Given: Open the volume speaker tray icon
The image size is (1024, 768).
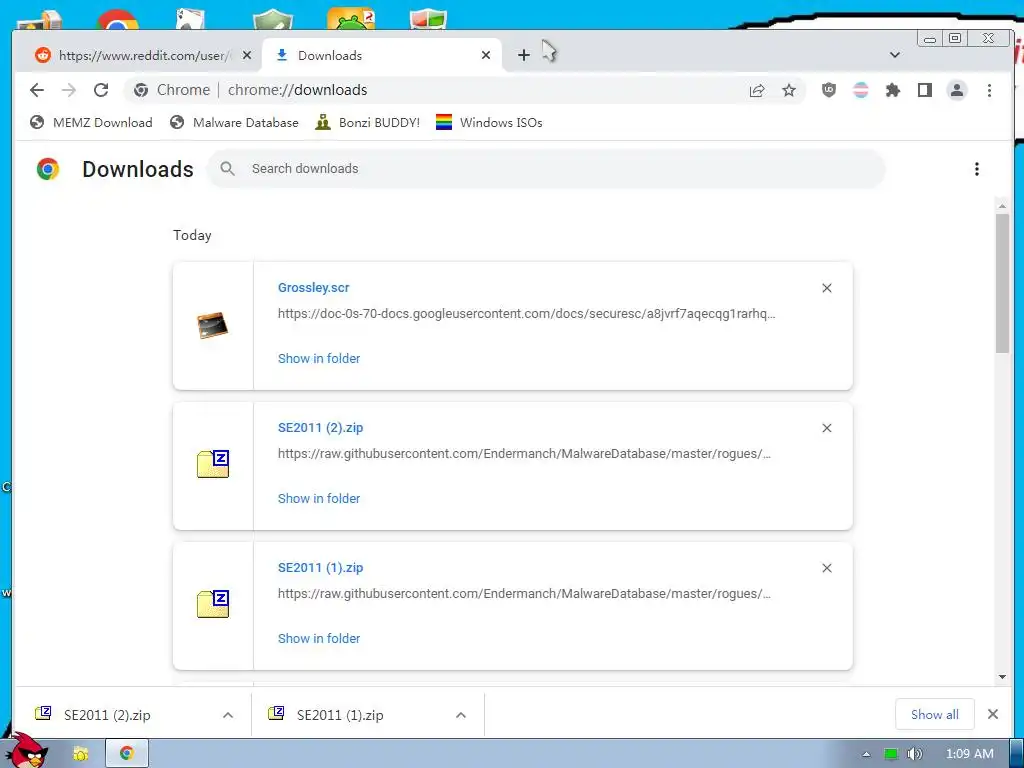Looking at the screenshot, I should (915, 754).
